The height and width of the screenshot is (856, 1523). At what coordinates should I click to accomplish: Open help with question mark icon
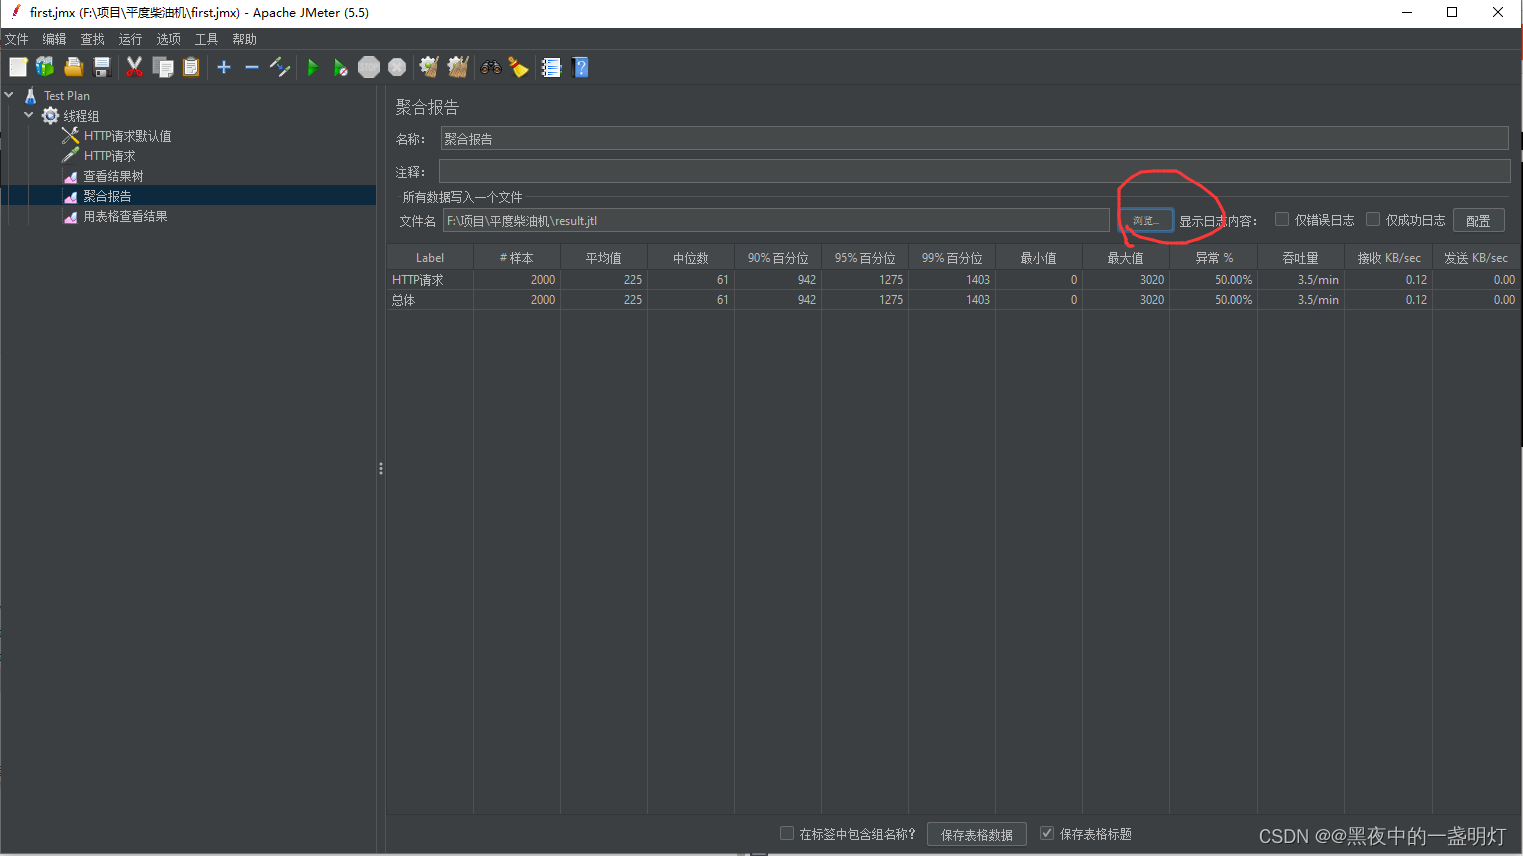[x=580, y=67]
